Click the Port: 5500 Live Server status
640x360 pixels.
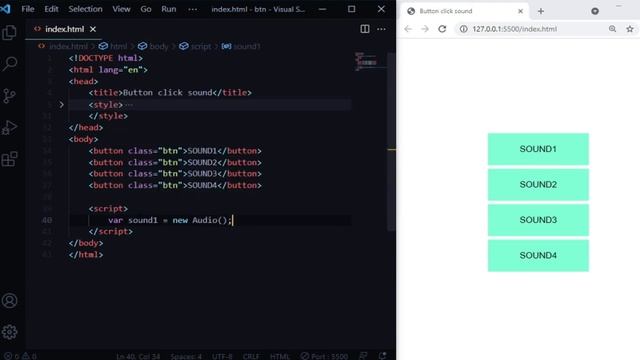[324, 356]
